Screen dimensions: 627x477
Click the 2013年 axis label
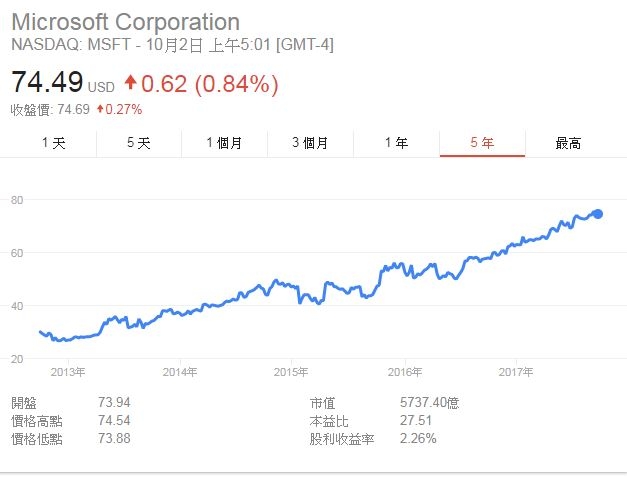[68, 372]
